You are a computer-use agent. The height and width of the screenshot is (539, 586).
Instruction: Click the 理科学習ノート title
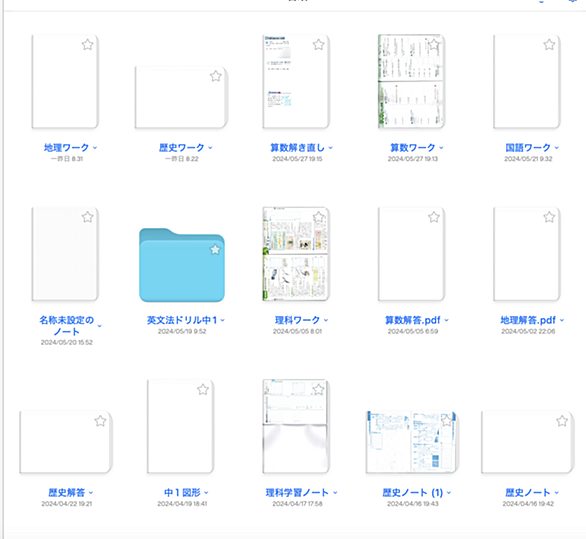click(297, 493)
